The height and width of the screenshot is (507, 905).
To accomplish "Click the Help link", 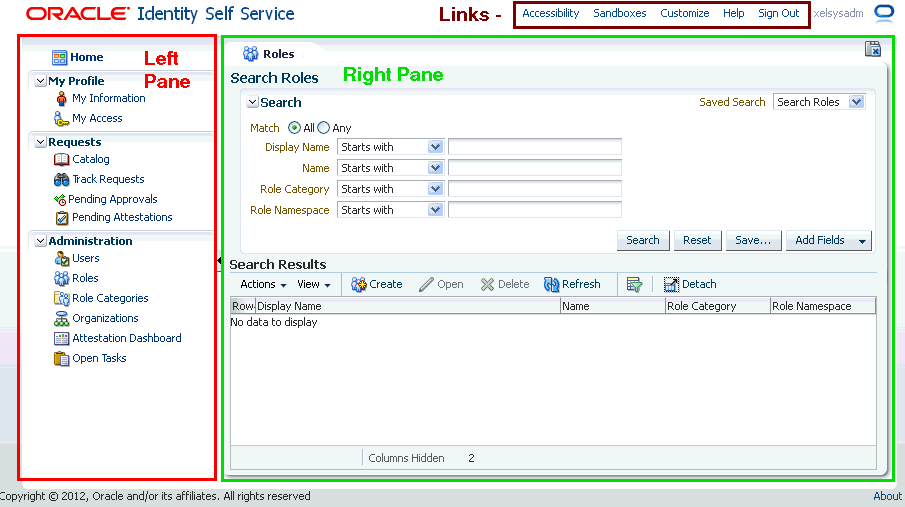I will coord(734,13).
